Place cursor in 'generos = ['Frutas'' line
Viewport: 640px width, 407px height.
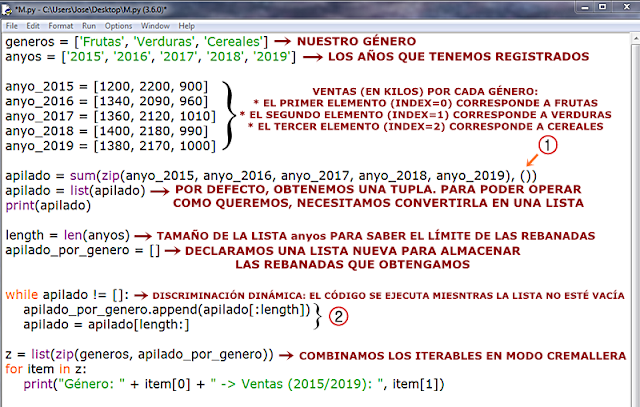pos(137,41)
